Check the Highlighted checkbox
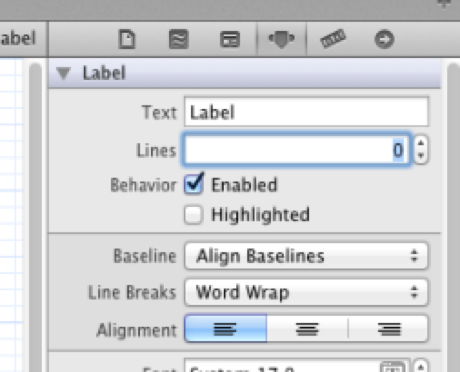The image size is (460, 372). point(193,214)
